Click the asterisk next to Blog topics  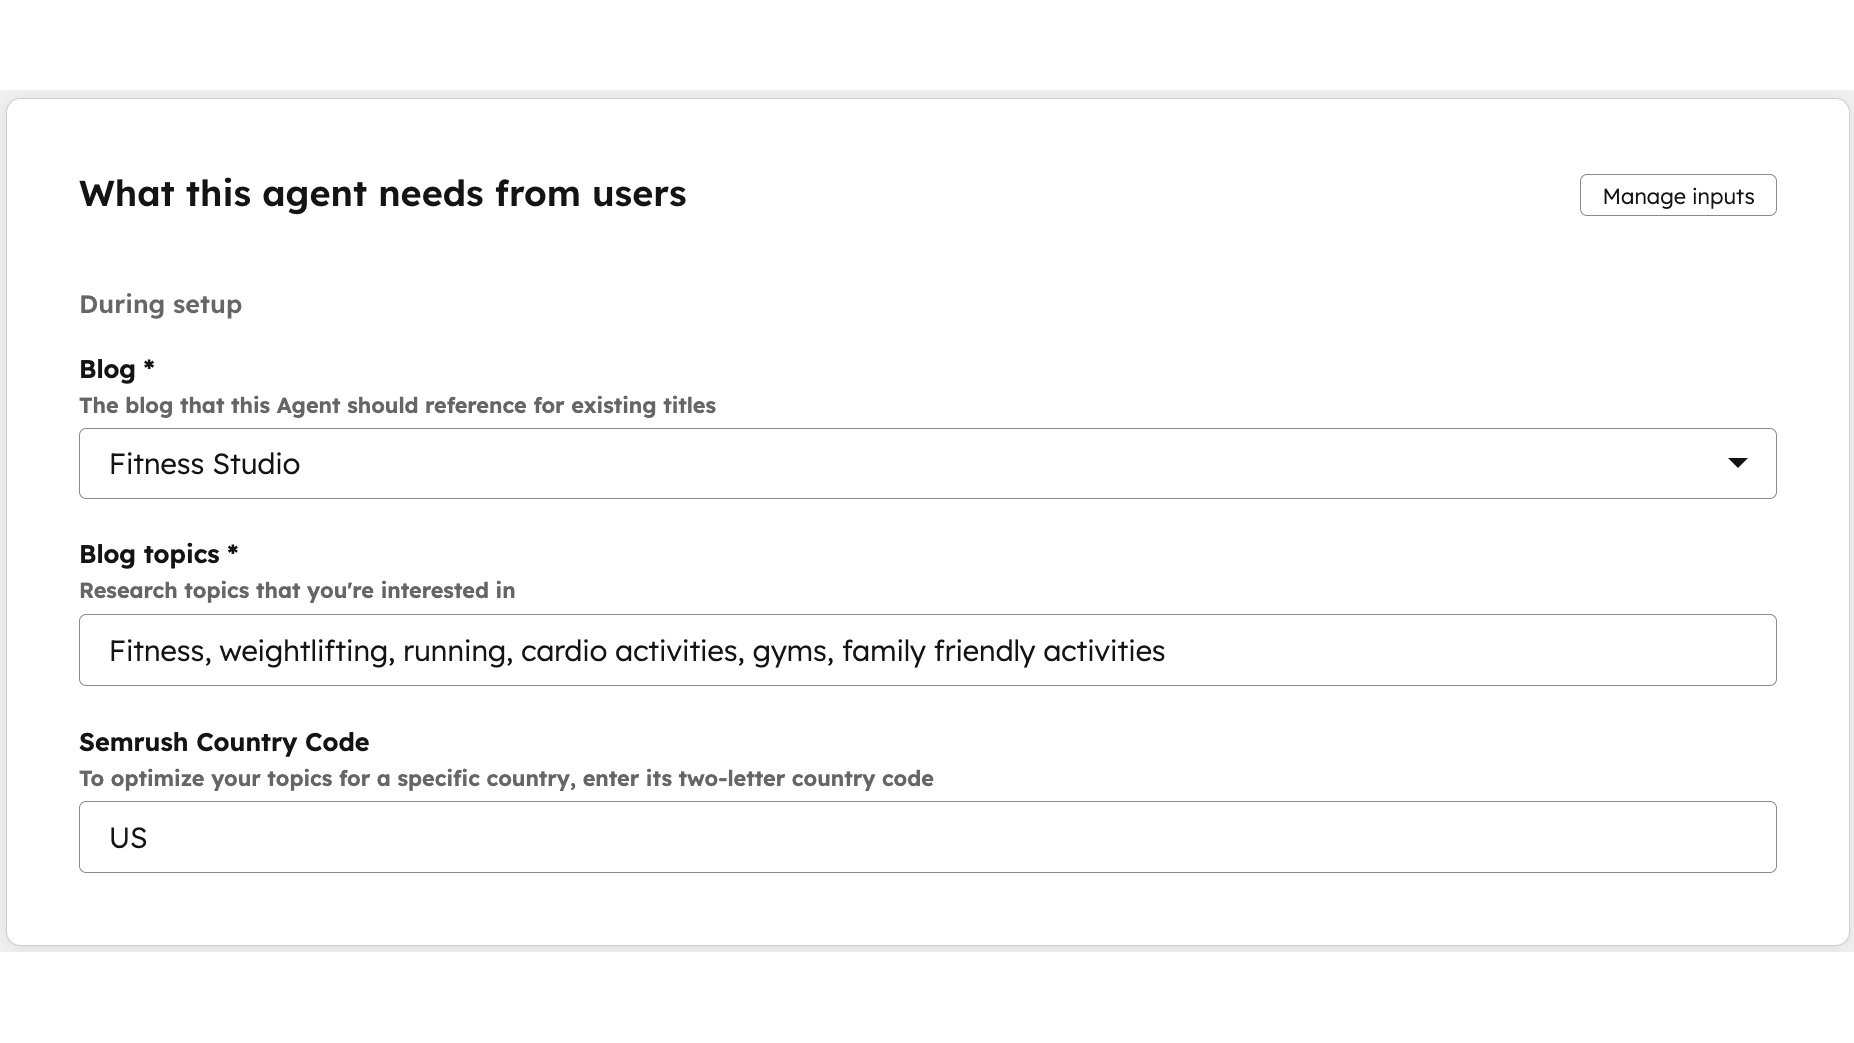pos(232,551)
